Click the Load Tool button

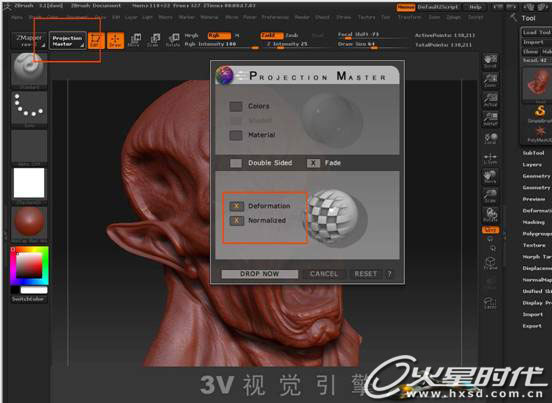pyautogui.click(x=536, y=32)
